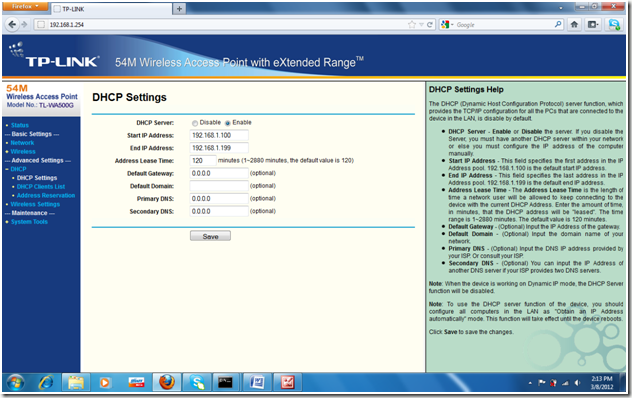Click the bookmark star icon in address bar

pos(412,25)
